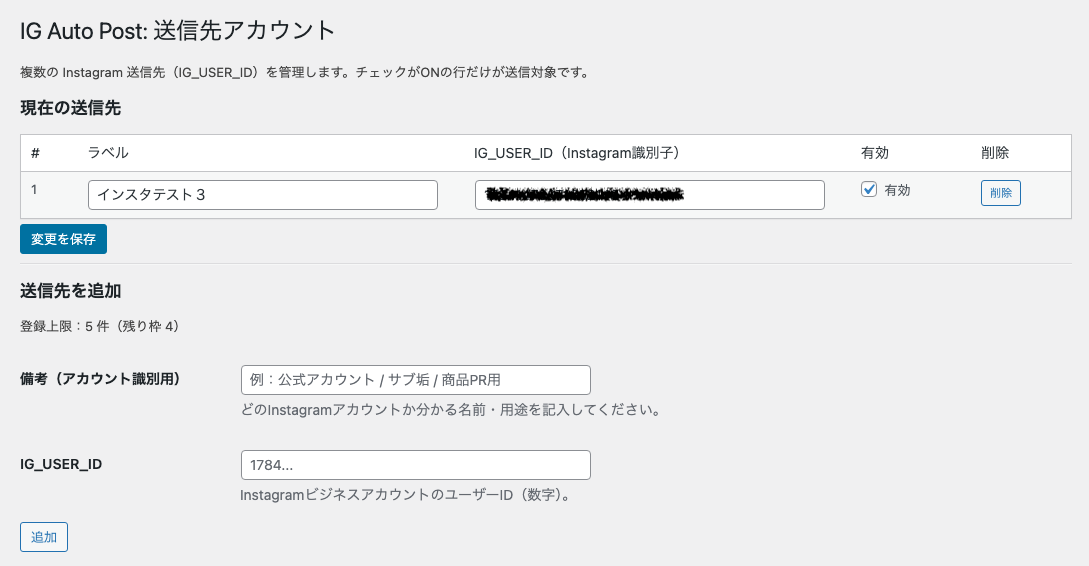Click the redacted IG_USER_ID field in row 1
The image size is (1089, 566).
pyautogui.click(x=649, y=195)
